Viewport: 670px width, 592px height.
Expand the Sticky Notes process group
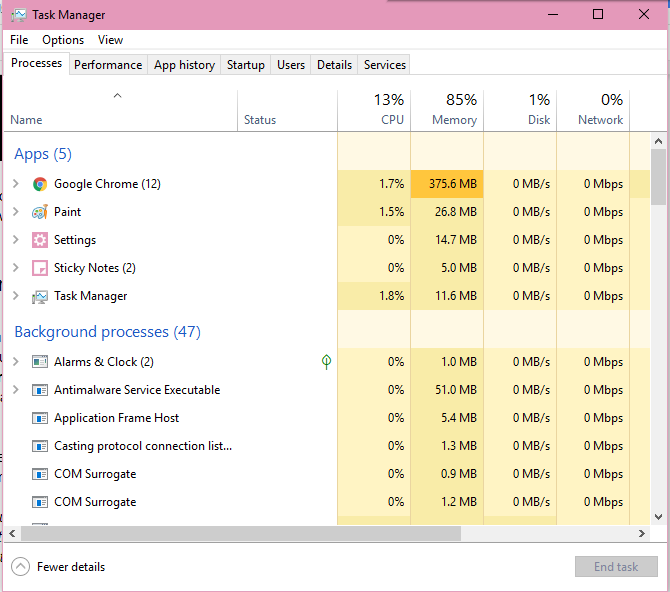(x=15, y=268)
